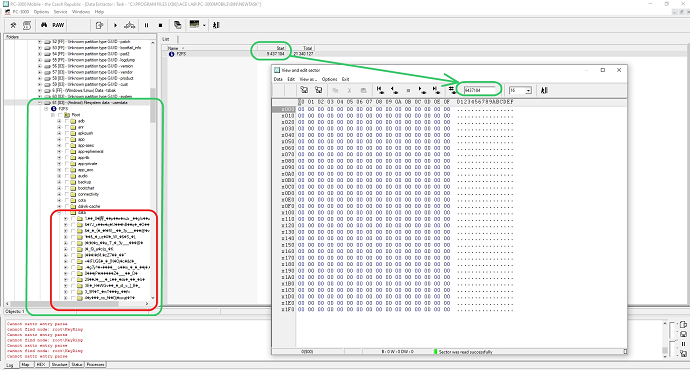
Task: Switch to the Map tab at bottom
Action: (26, 365)
